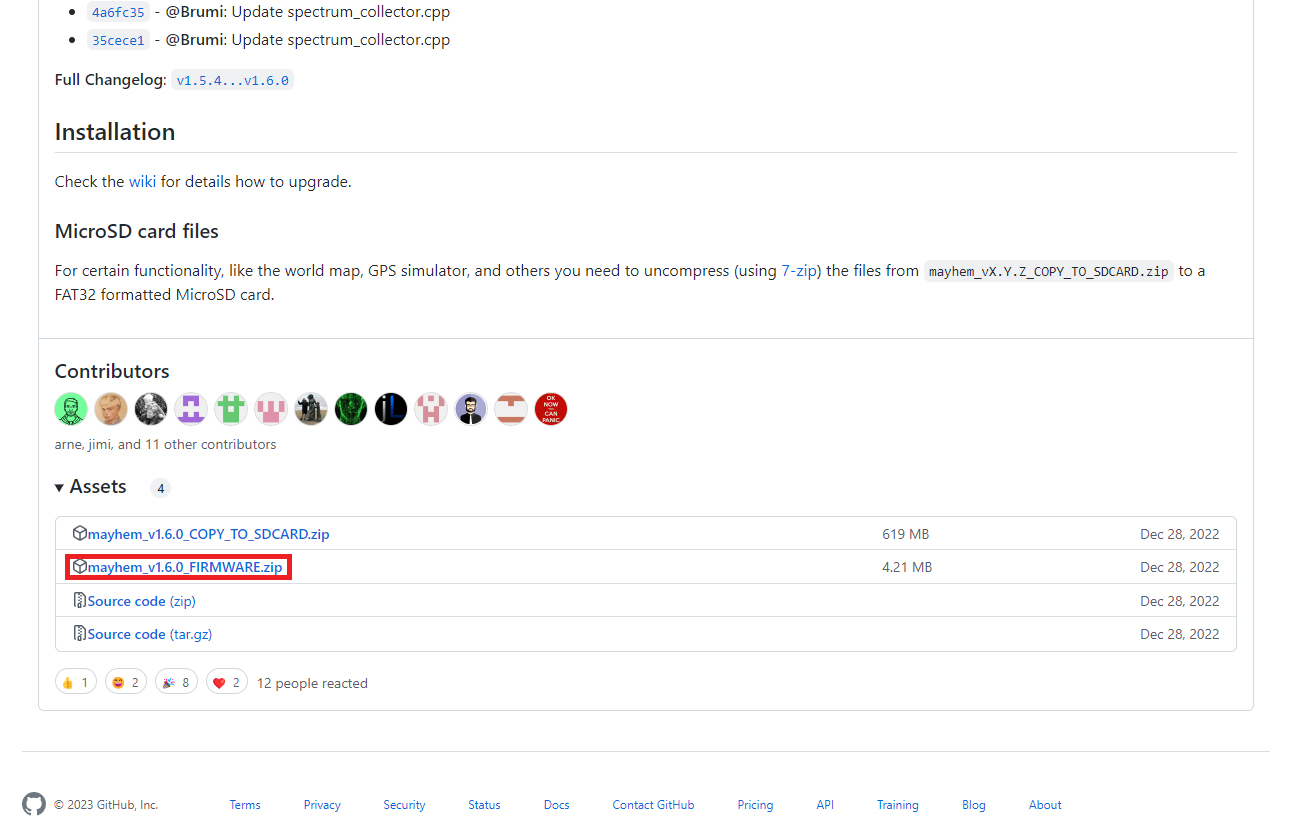This screenshot has height=828, width=1298.
Task: Click the GitHub logo in footer
Action: coord(34,804)
